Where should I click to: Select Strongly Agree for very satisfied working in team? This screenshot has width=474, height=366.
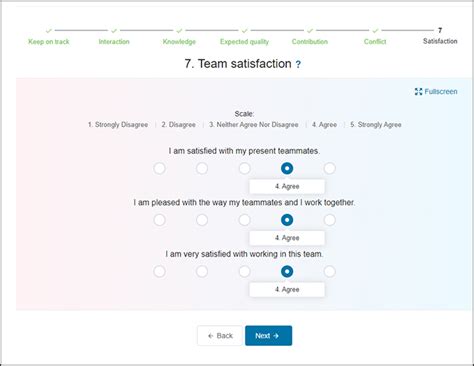coord(330,271)
